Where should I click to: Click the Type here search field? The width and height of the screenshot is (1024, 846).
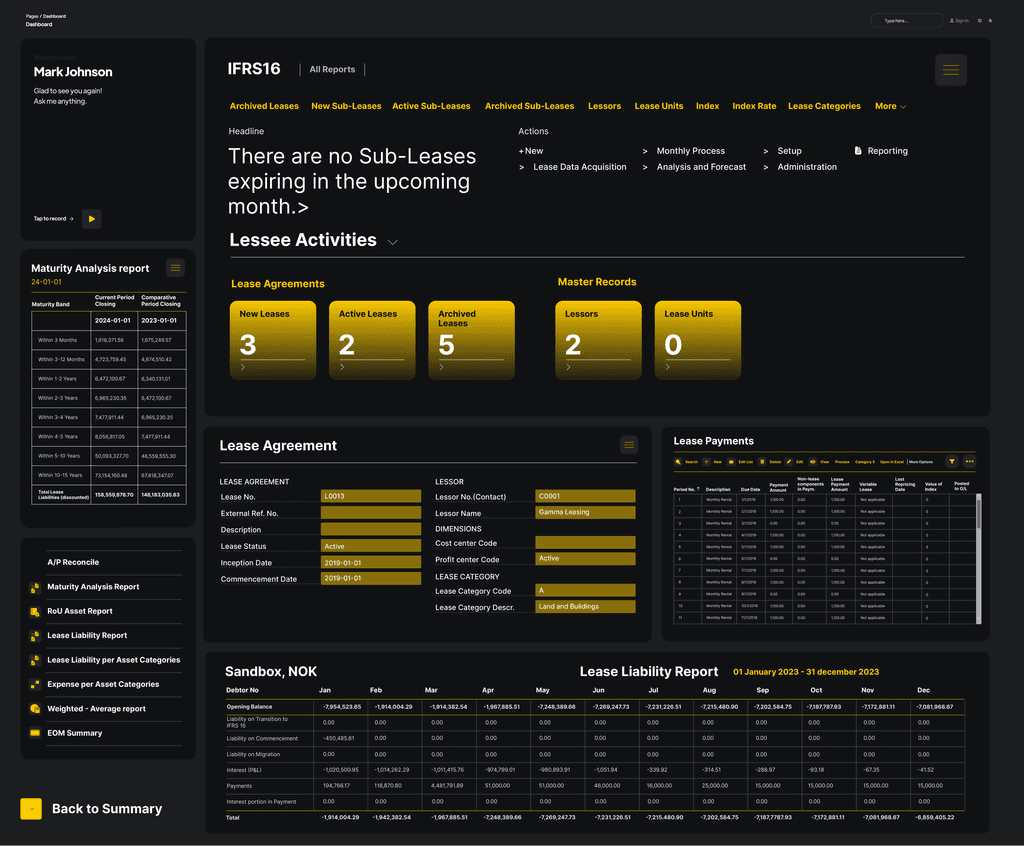[x=906, y=20]
